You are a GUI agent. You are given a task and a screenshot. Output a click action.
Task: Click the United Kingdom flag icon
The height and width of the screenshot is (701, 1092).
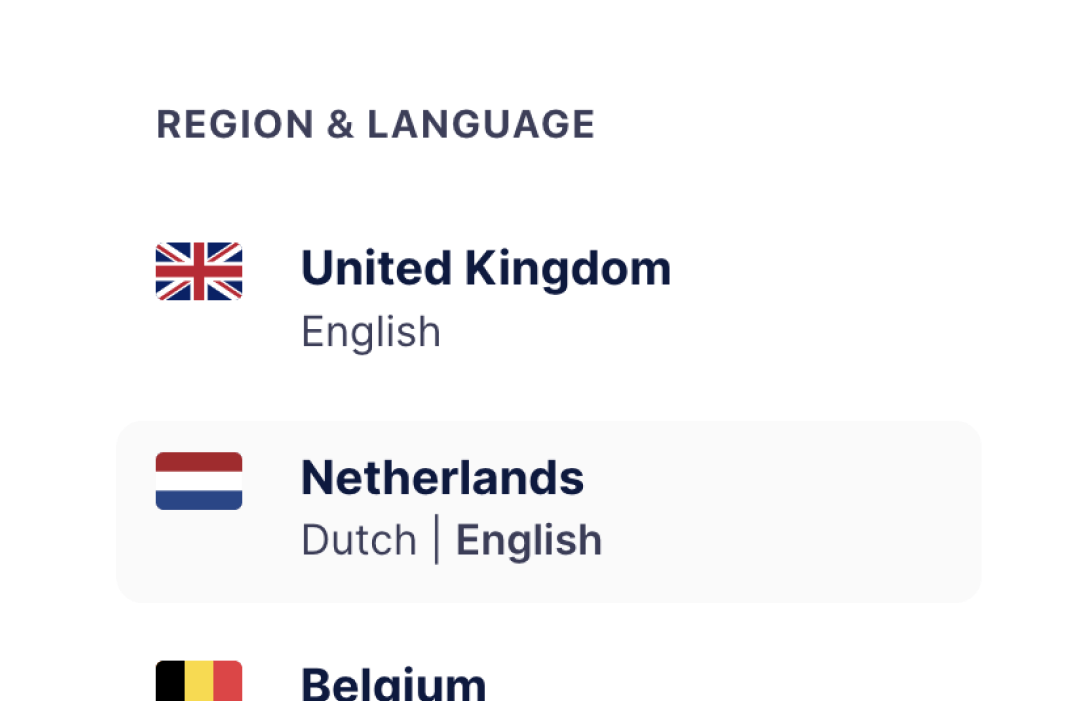click(x=199, y=271)
